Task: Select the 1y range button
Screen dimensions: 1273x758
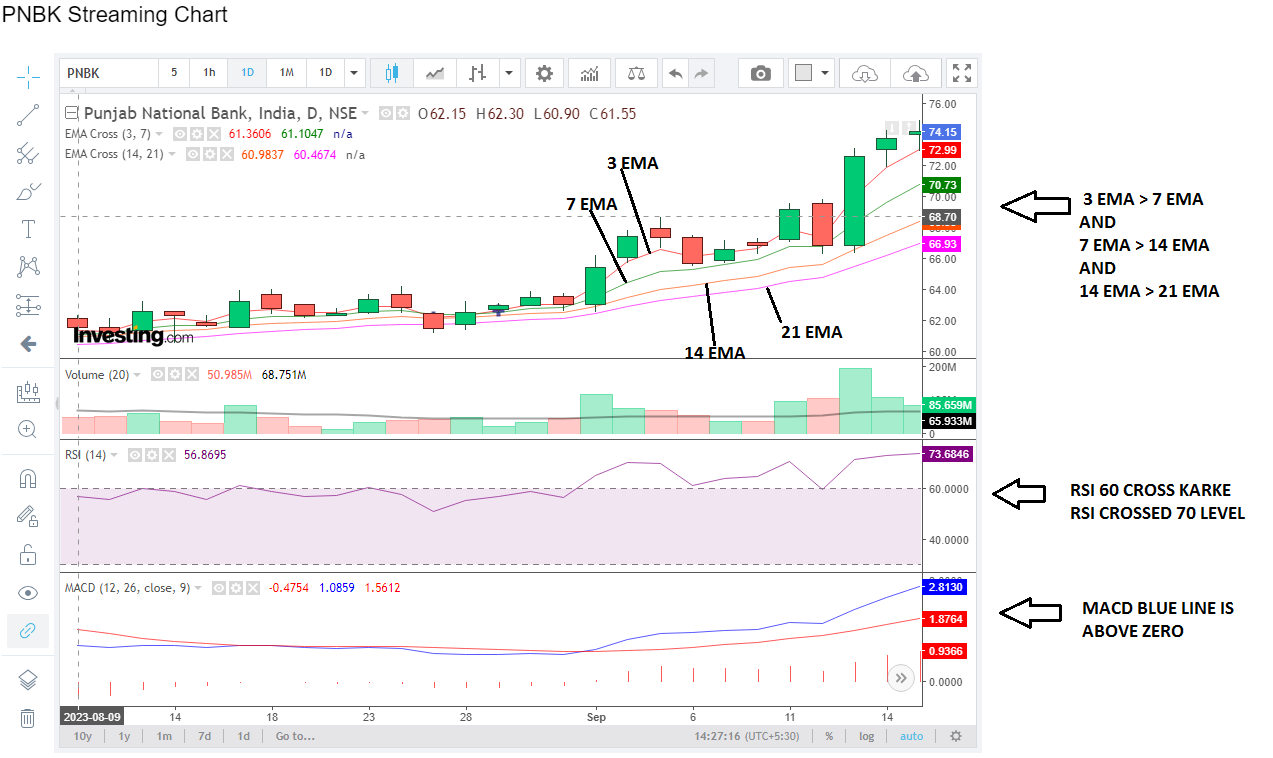Action: [x=125, y=736]
